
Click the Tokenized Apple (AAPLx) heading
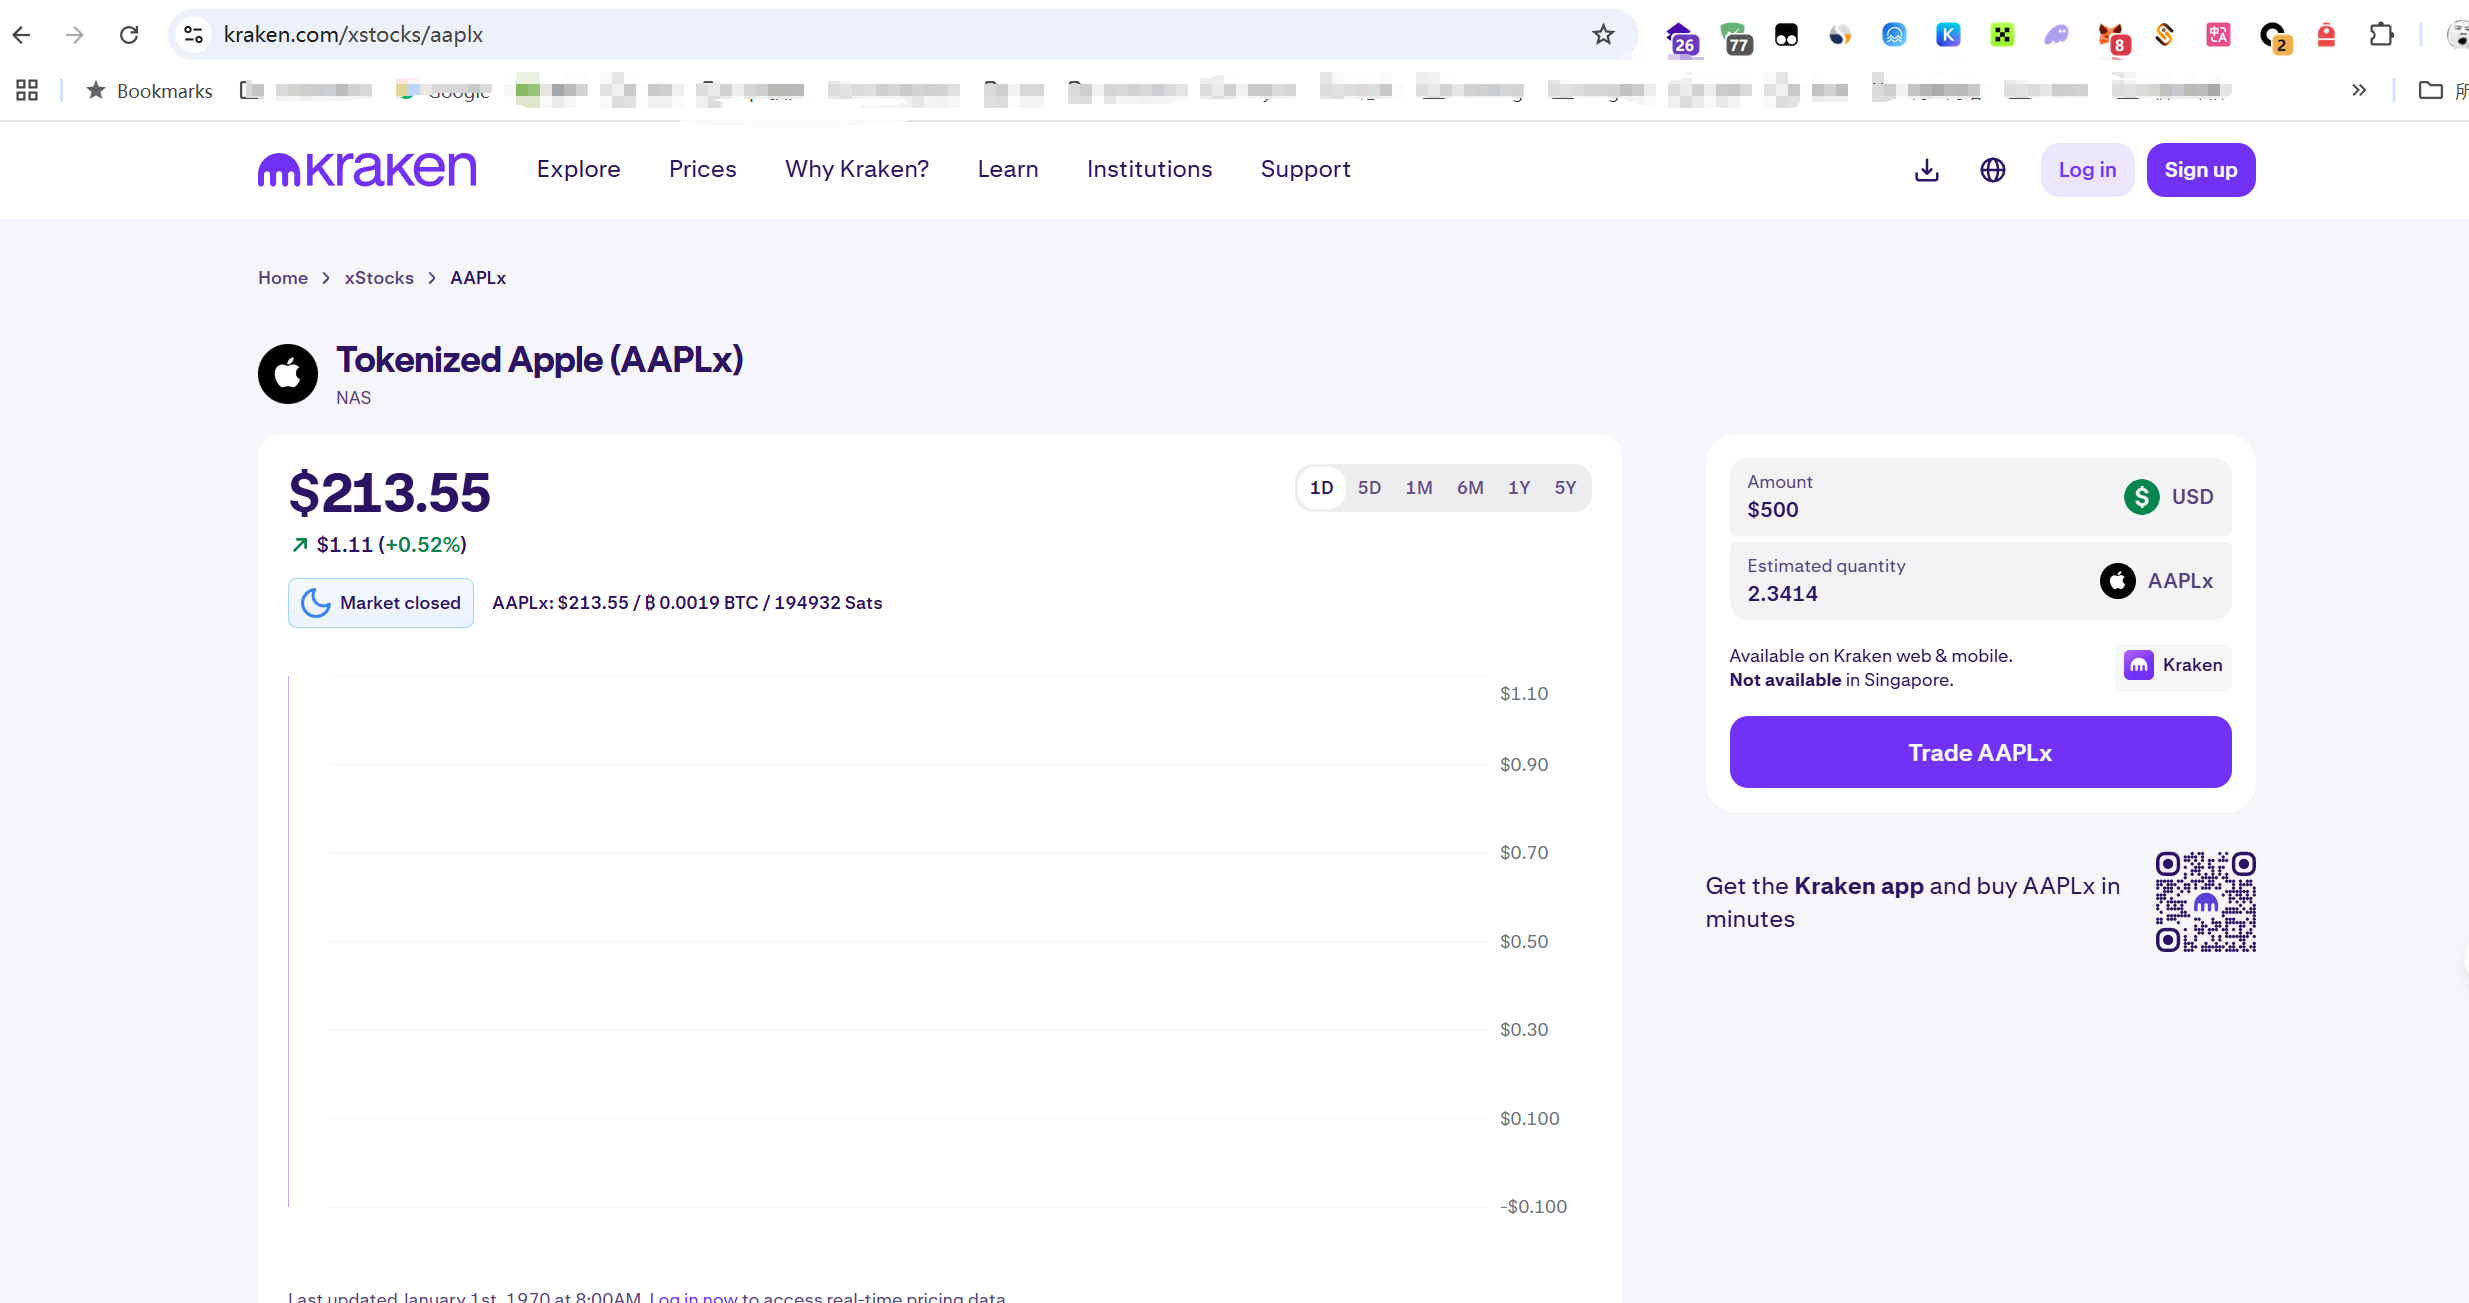click(540, 360)
